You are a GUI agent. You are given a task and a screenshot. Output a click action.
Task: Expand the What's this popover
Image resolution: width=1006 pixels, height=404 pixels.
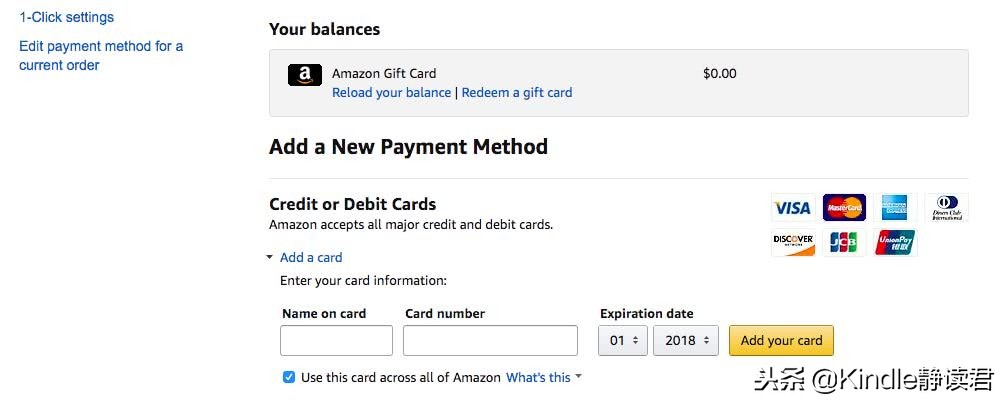click(x=543, y=377)
